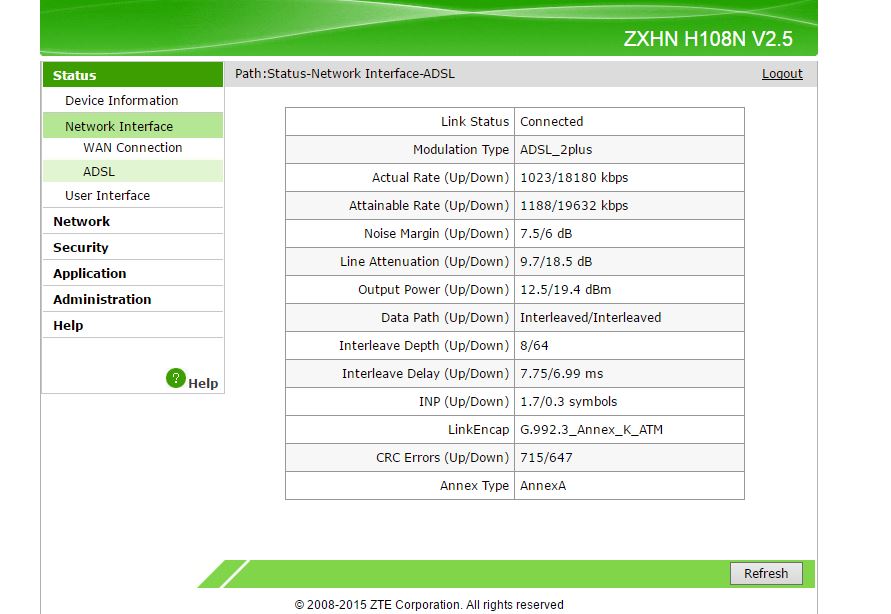
Task: Open the Status menu section
Action: pyautogui.click(x=133, y=75)
